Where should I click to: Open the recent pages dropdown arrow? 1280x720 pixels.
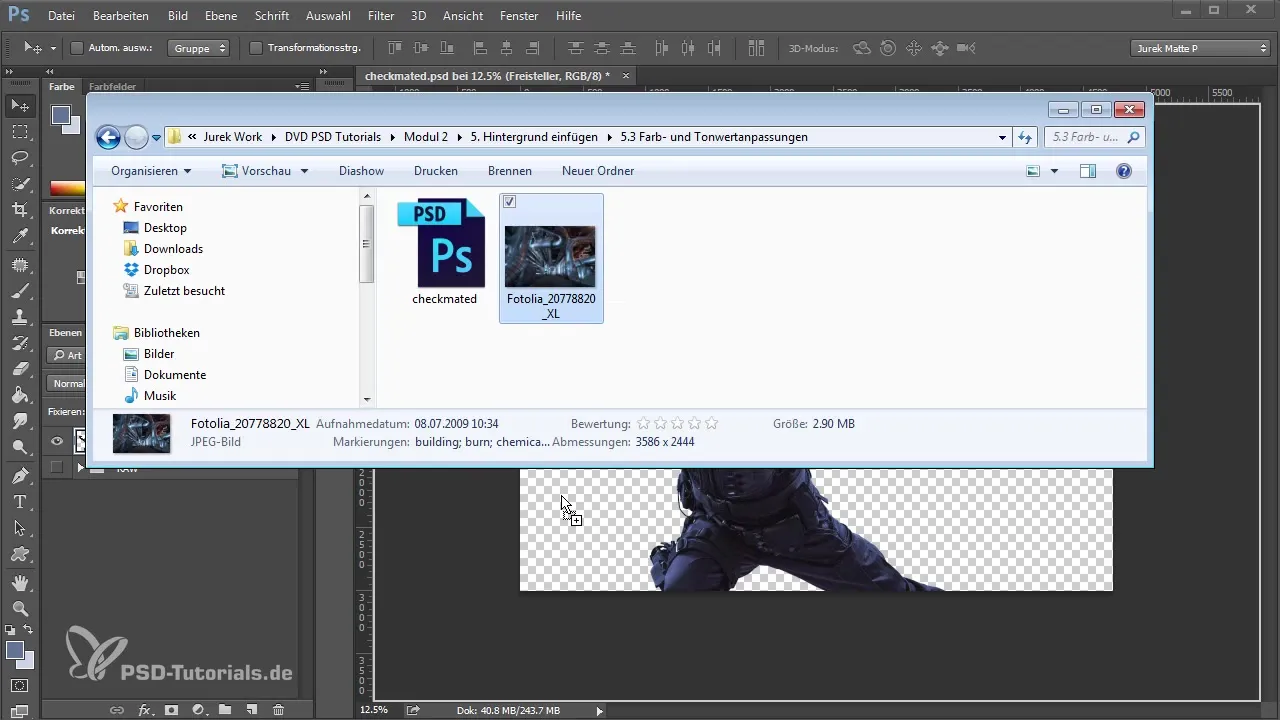click(156, 138)
